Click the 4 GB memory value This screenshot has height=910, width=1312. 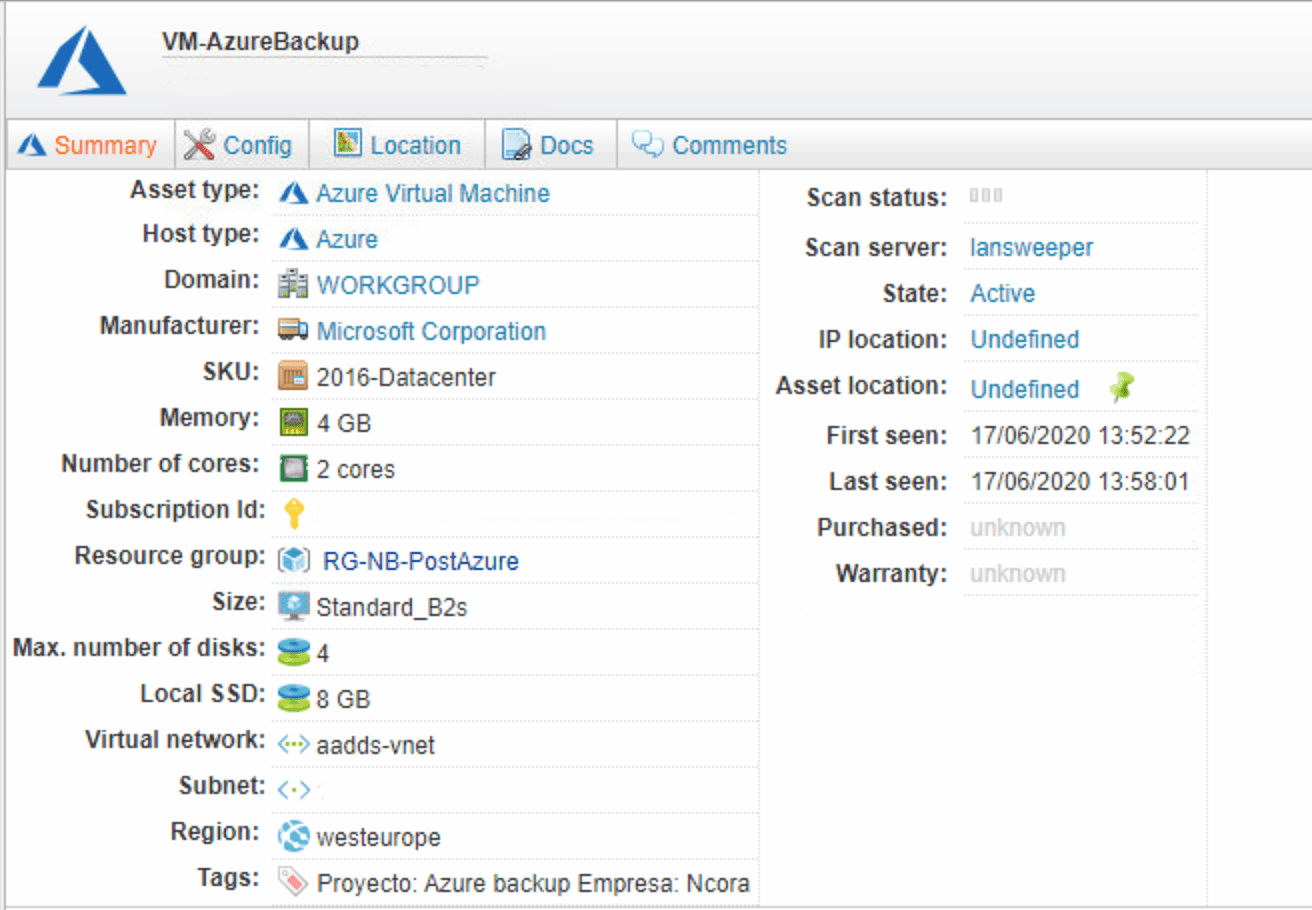click(344, 423)
